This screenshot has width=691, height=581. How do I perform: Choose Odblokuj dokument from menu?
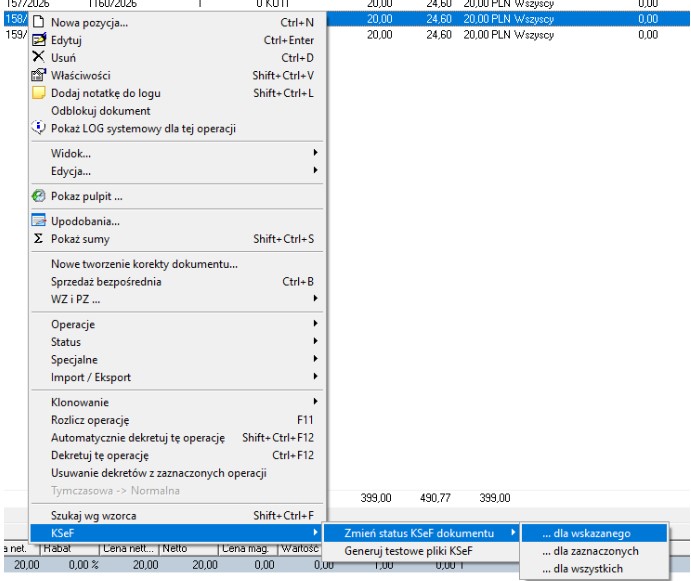point(100,111)
